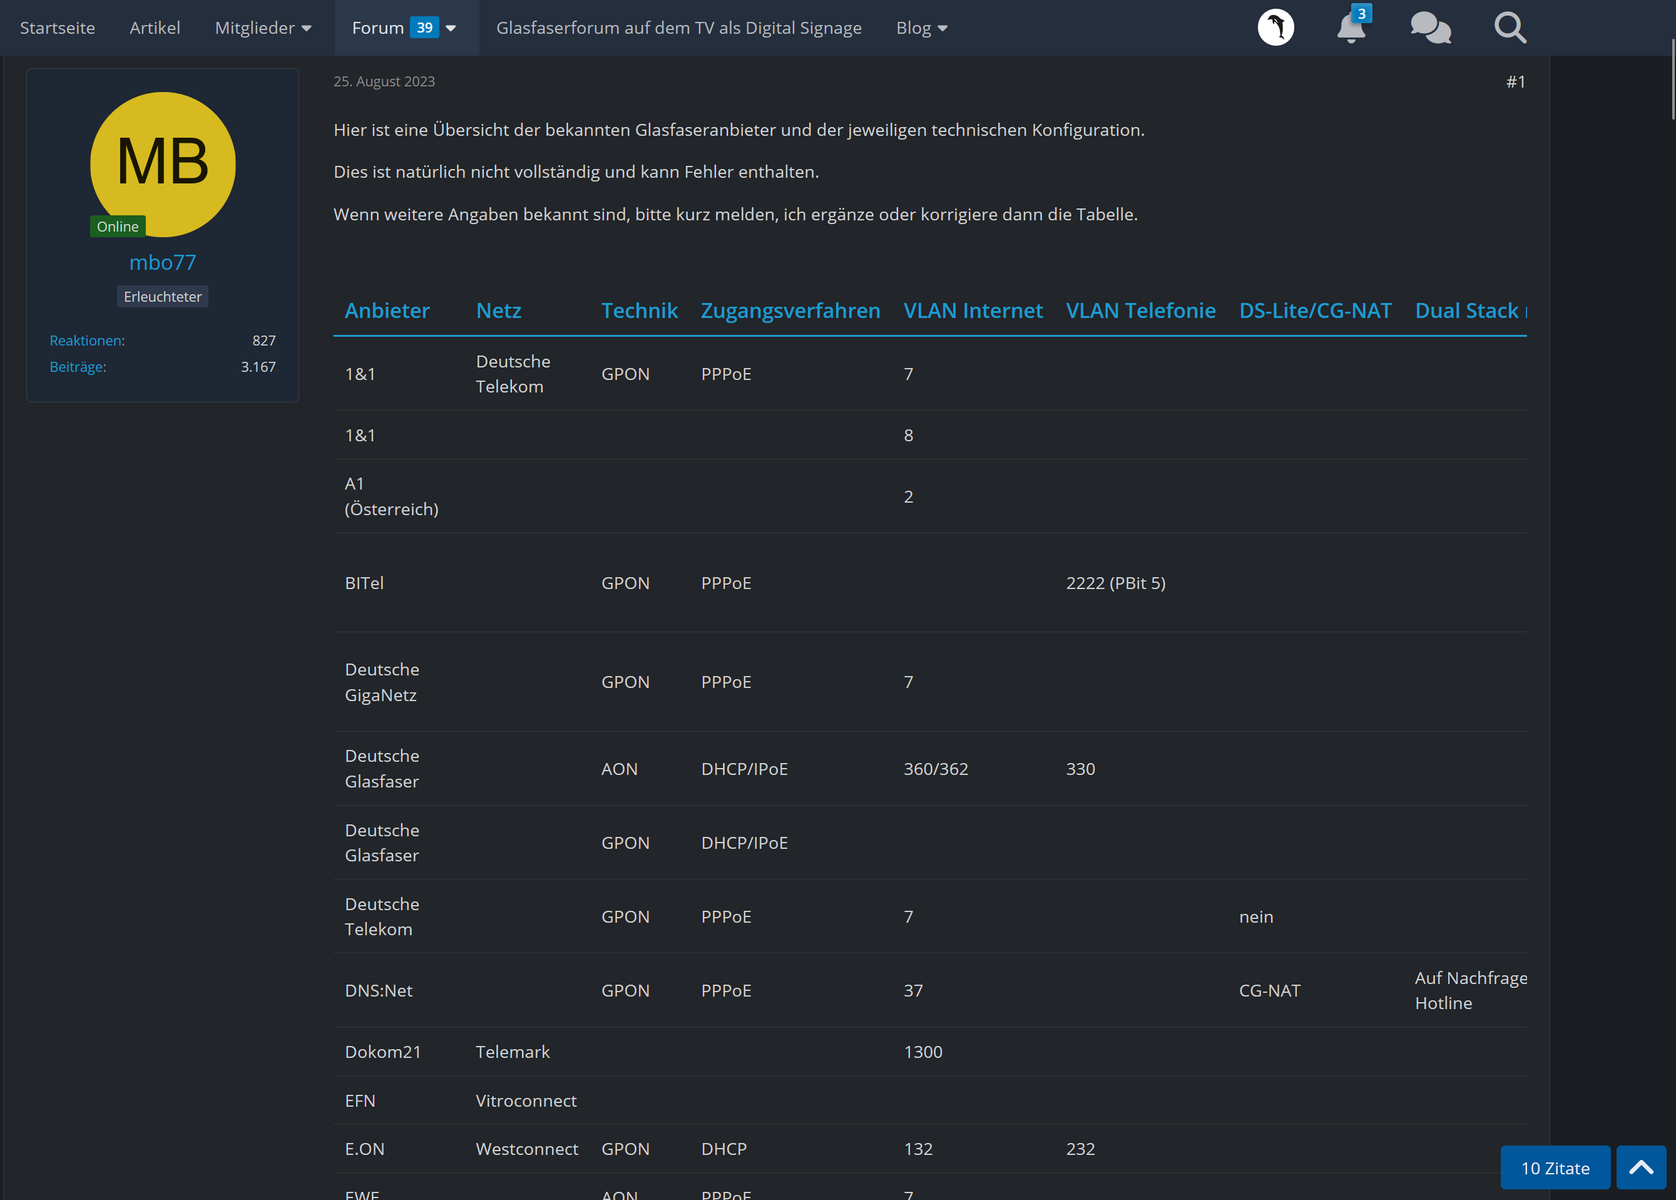Jump to top with the up-arrow button

(x=1641, y=1167)
